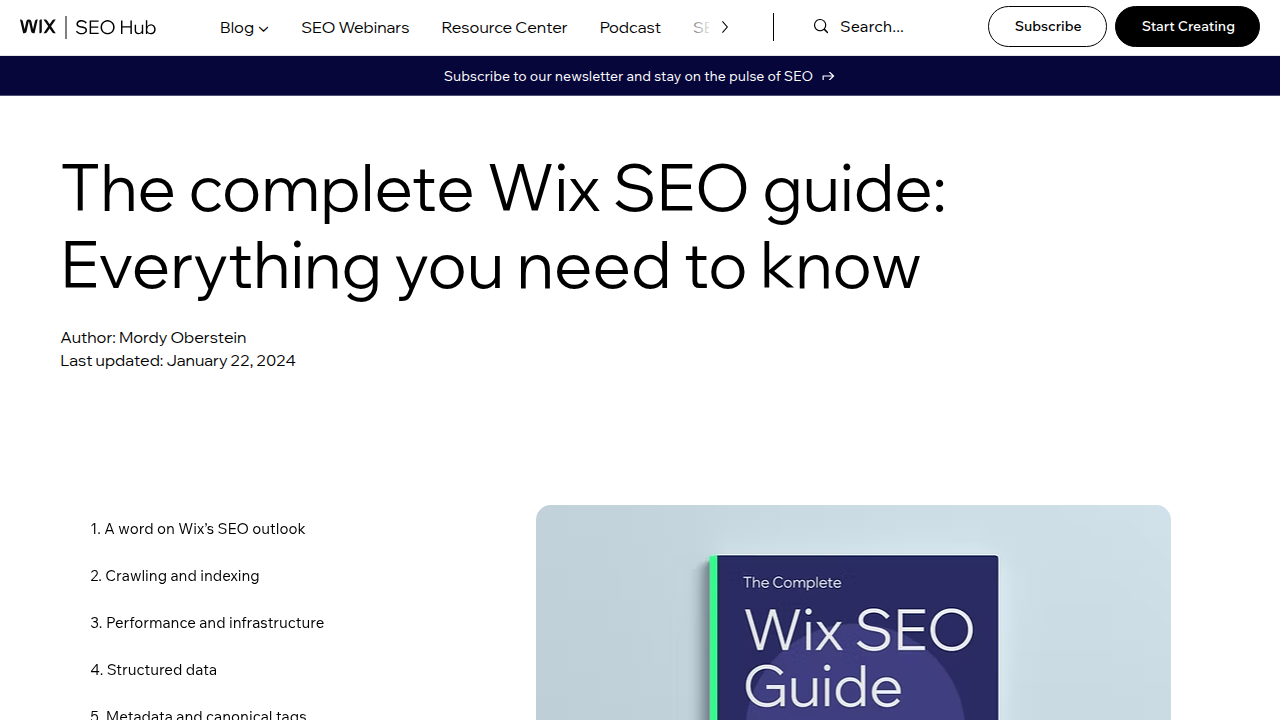
Task: Click the Wix logo
Action: coord(38,27)
